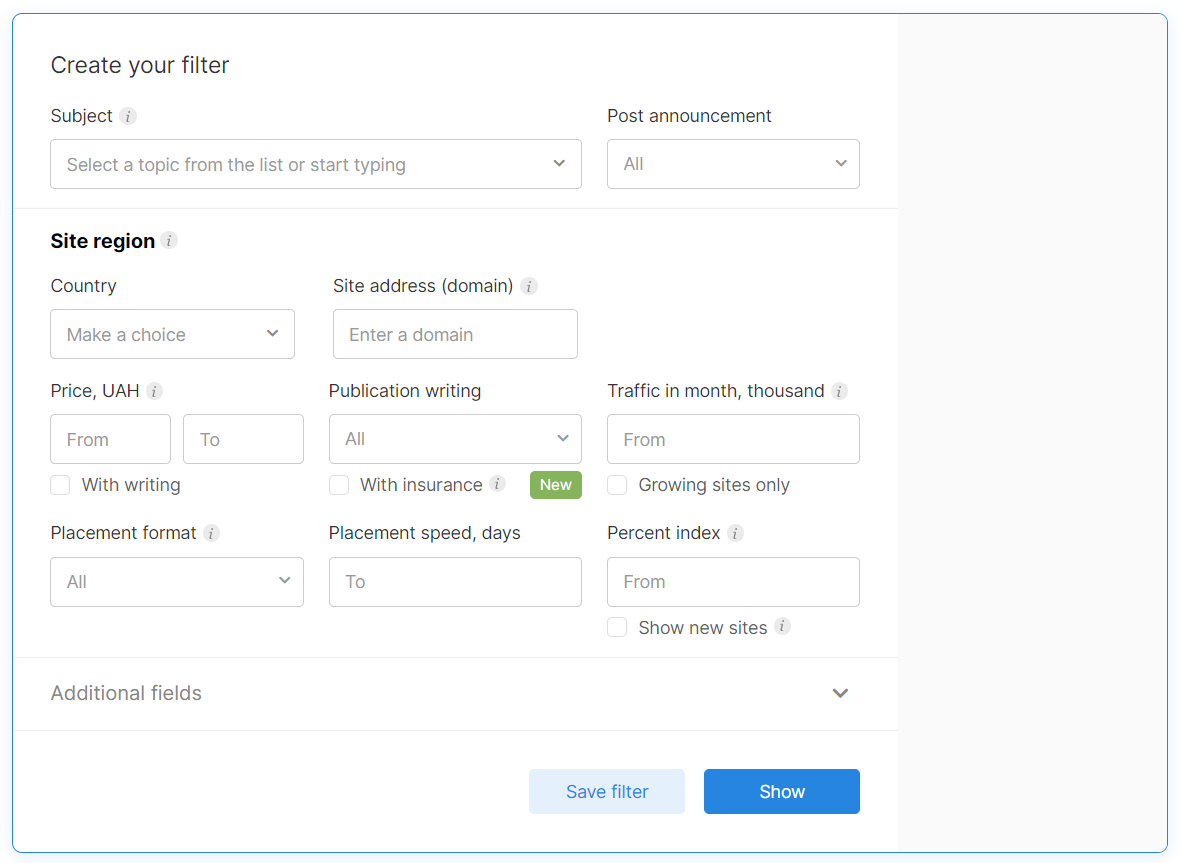The width and height of the screenshot is (1181, 863).
Task: Open the Post announcement dropdown
Action: (733, 164)
